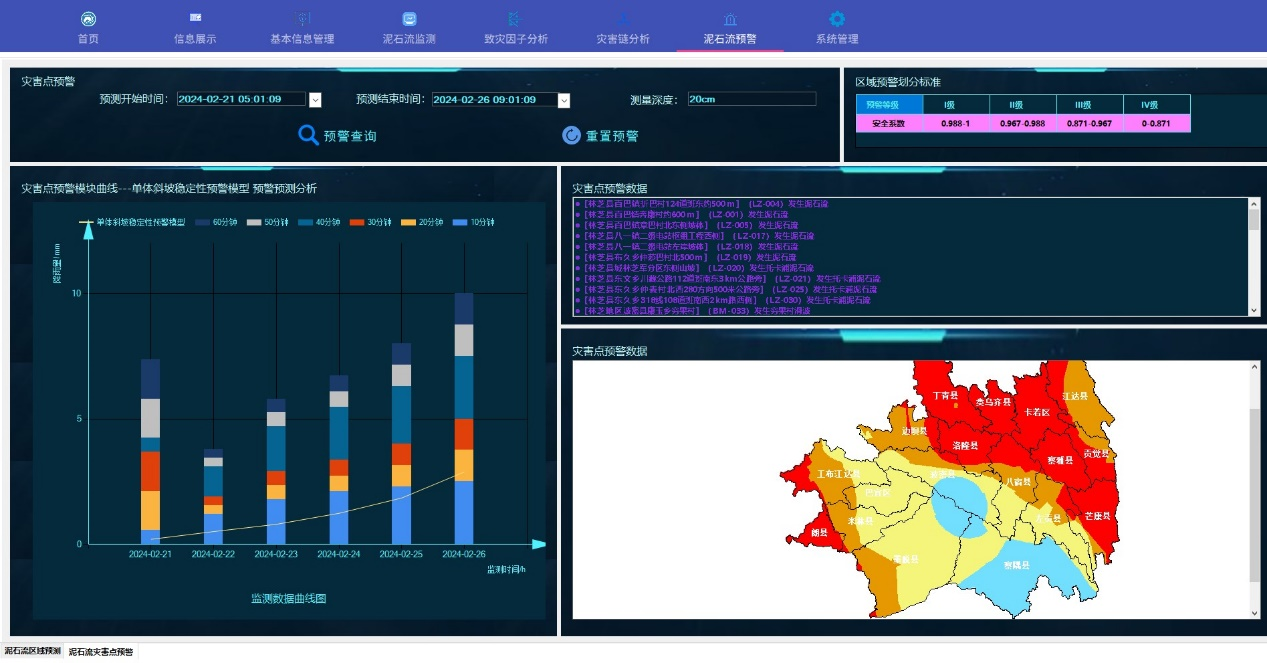
Task: Toggle the 30分钟 legend series
Action: (370, 222)
